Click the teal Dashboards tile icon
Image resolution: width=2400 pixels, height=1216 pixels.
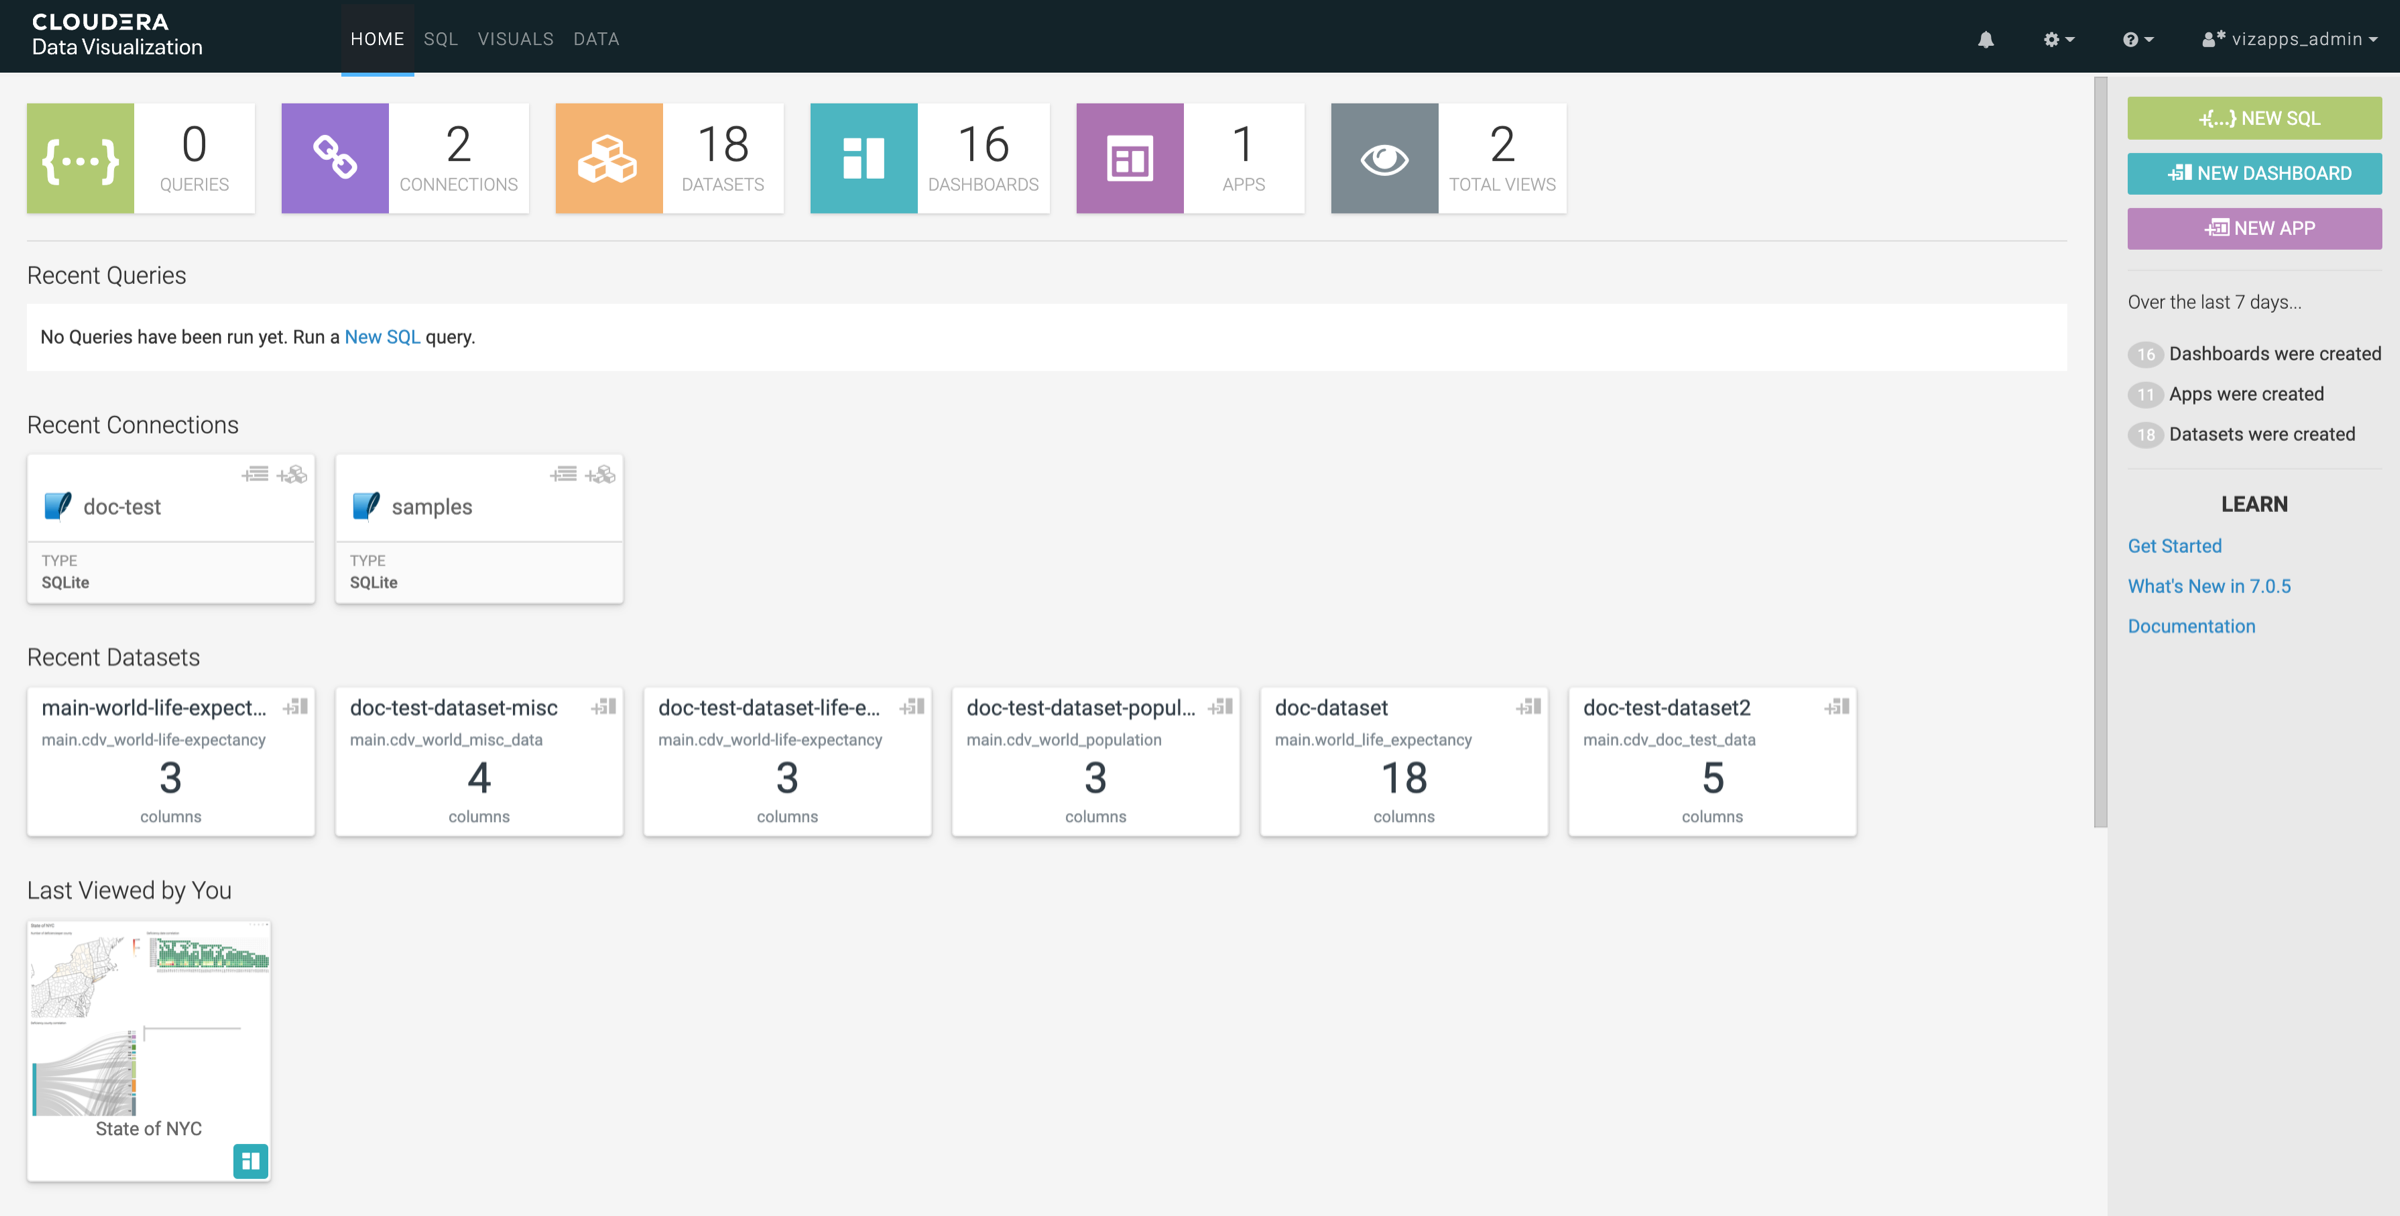point(864,158)
